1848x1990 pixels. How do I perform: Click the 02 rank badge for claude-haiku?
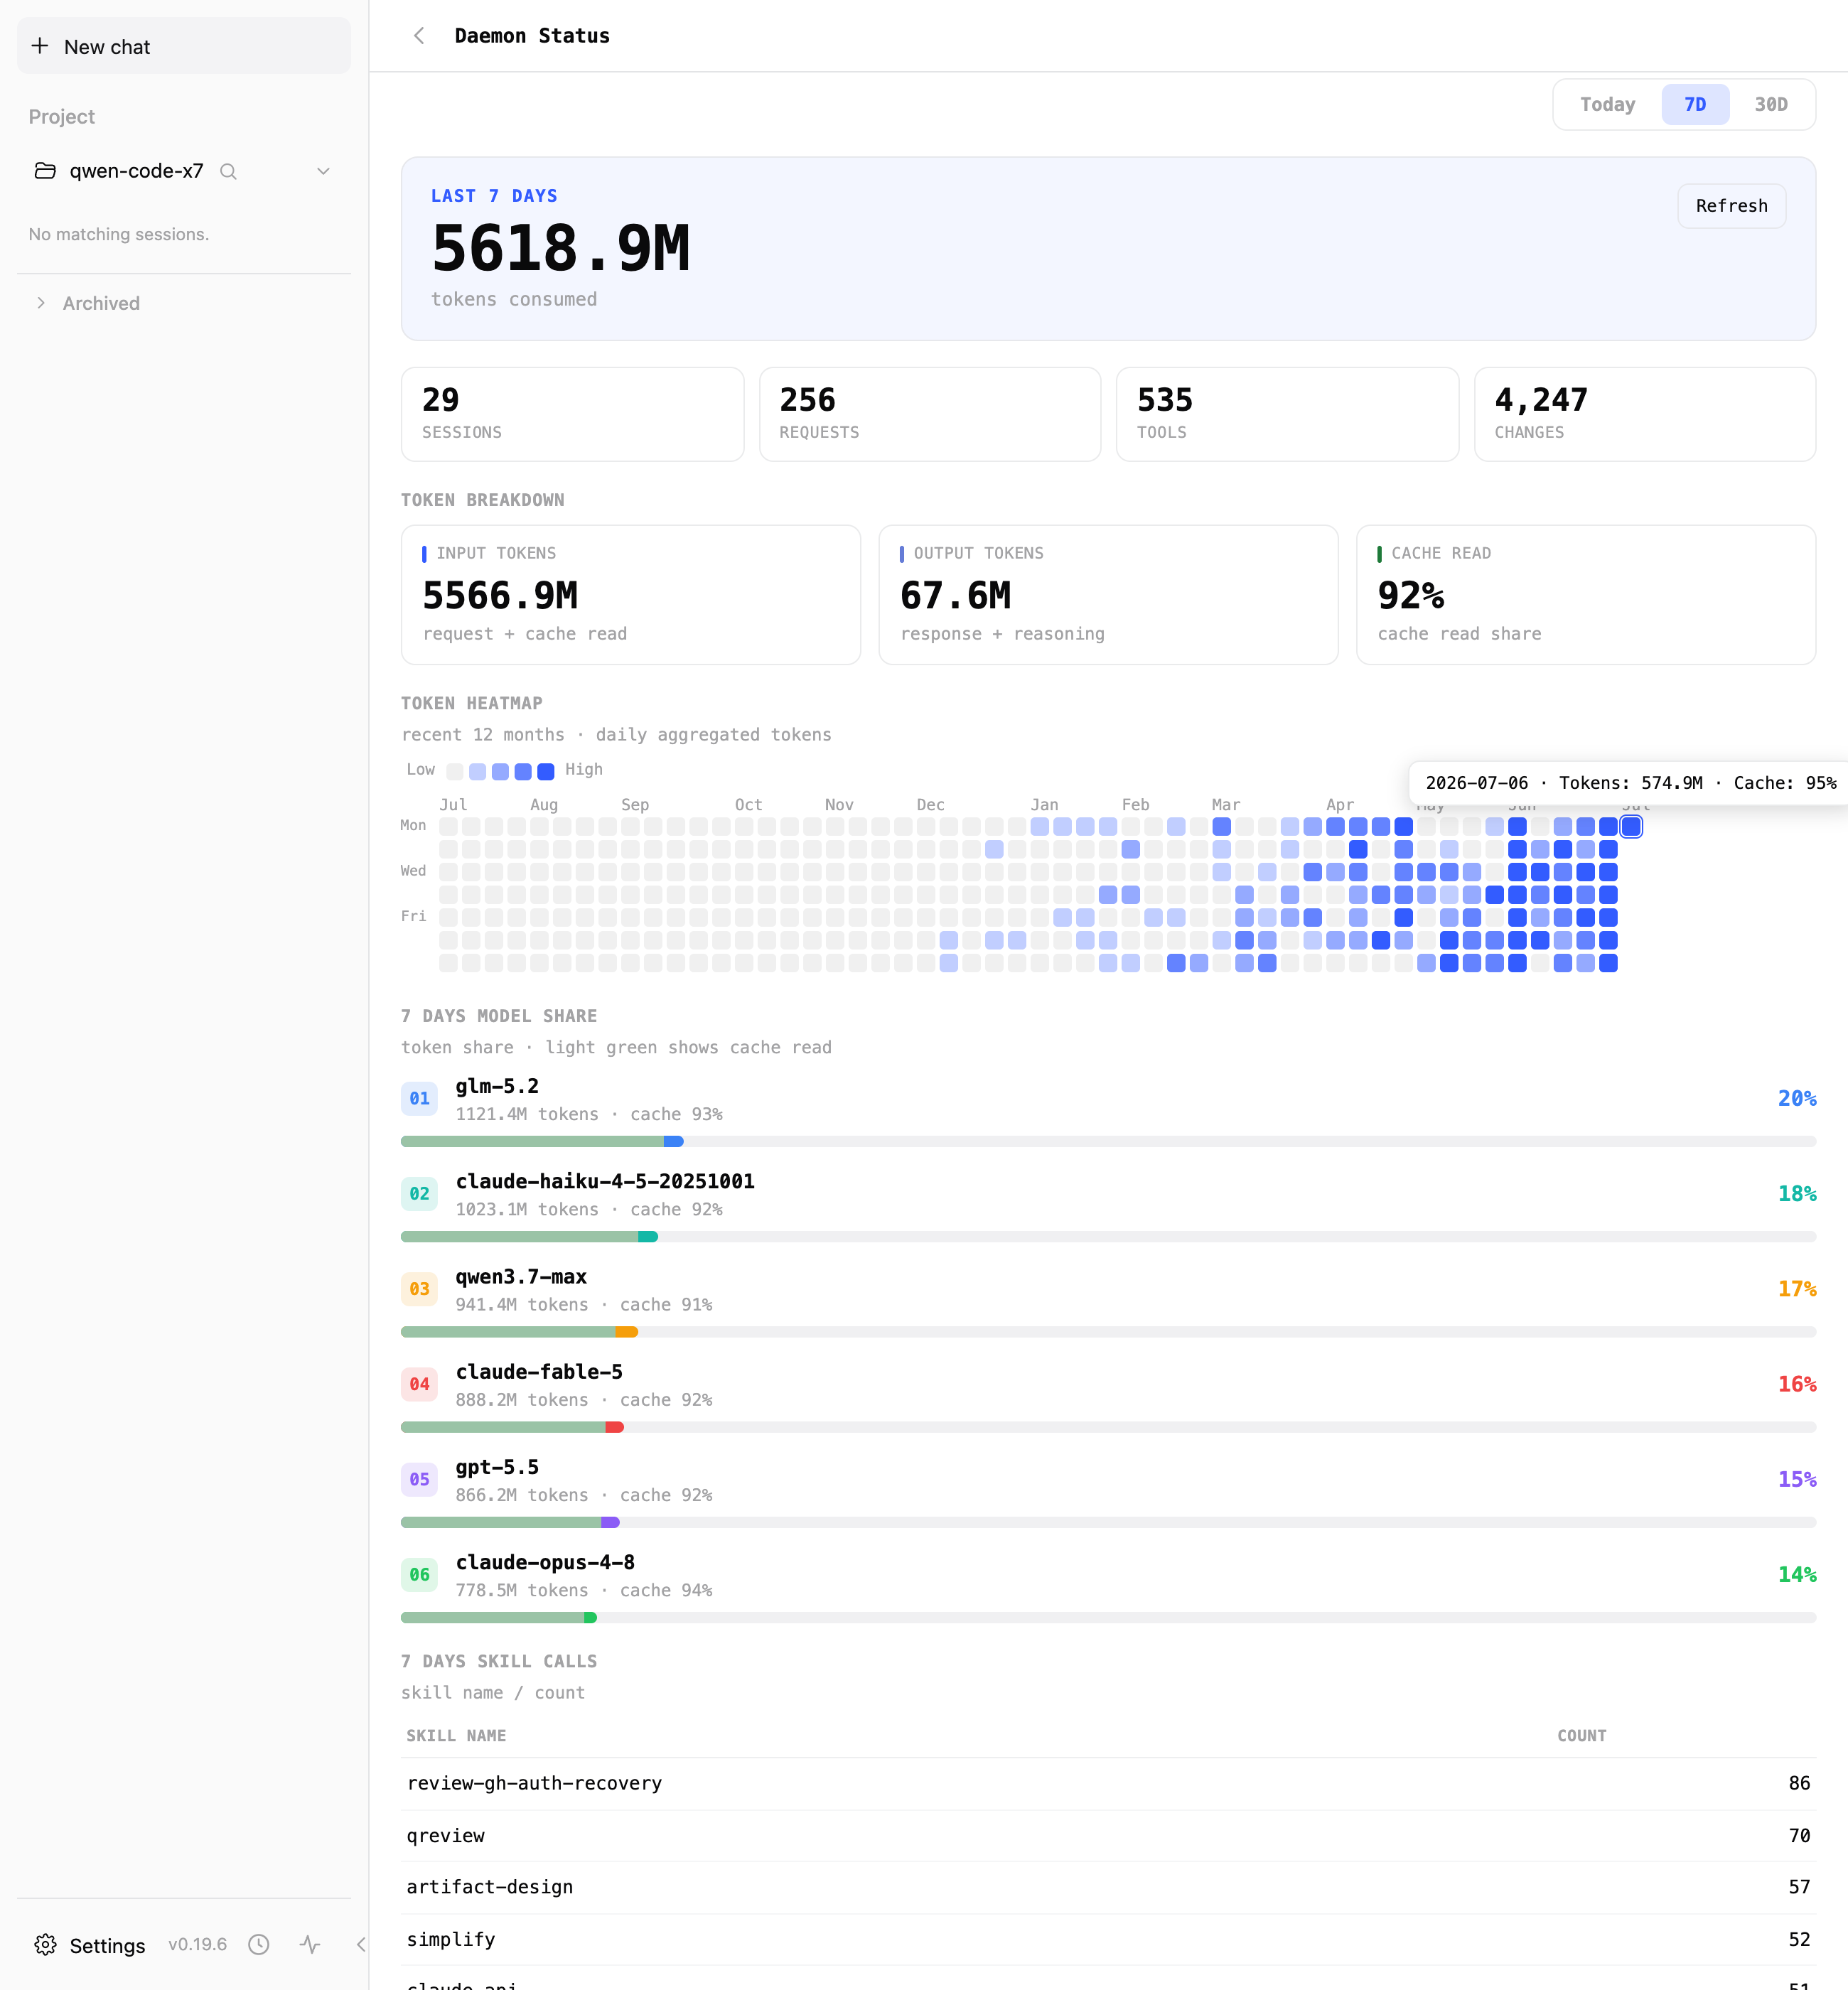click(x=419, y=1193)
